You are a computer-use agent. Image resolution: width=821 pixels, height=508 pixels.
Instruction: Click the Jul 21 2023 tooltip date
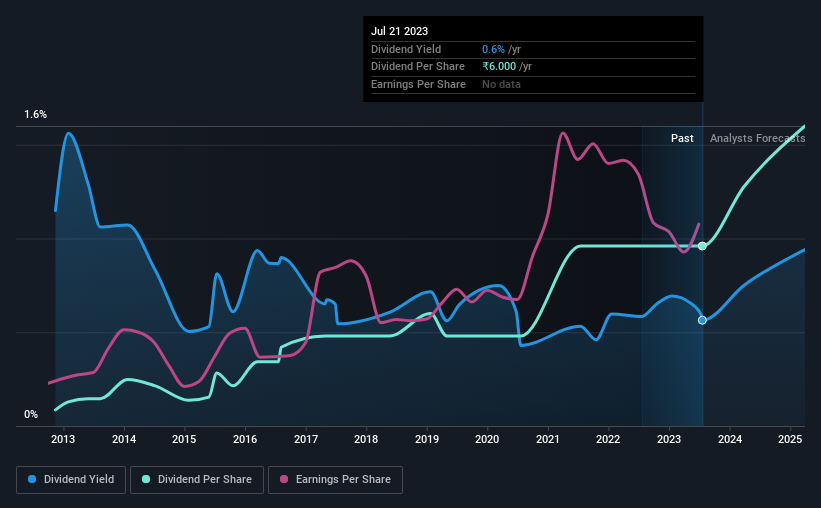click(x=400, y=31)
